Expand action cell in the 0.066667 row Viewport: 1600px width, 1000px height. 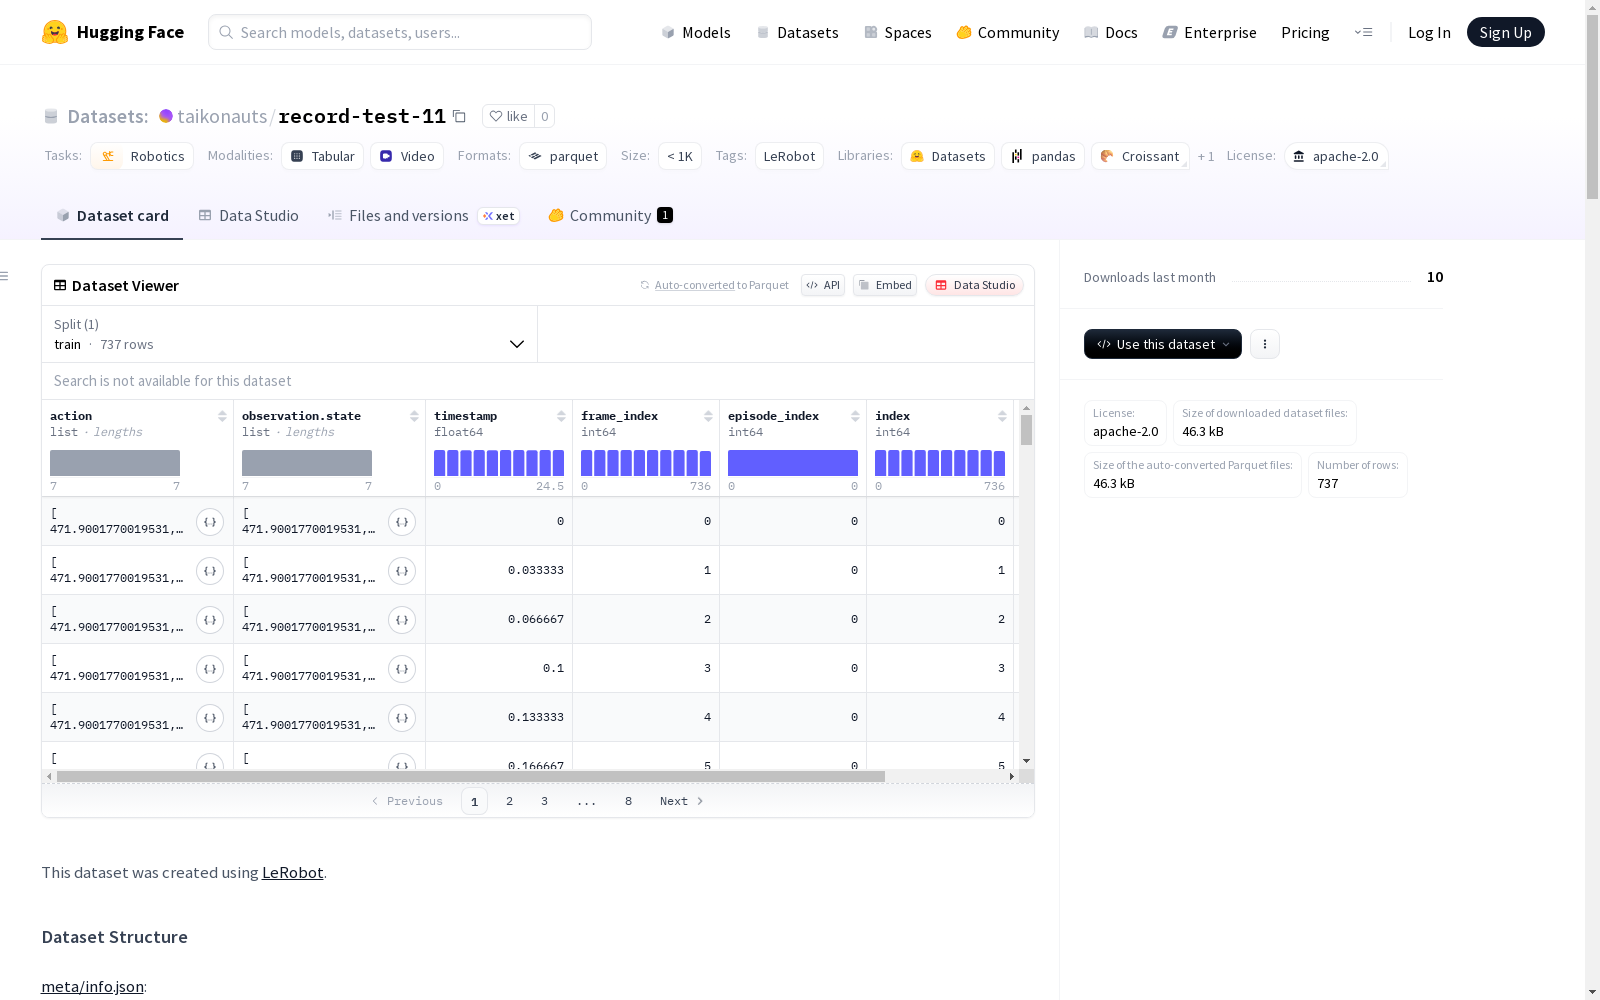[x=210, y=620]
